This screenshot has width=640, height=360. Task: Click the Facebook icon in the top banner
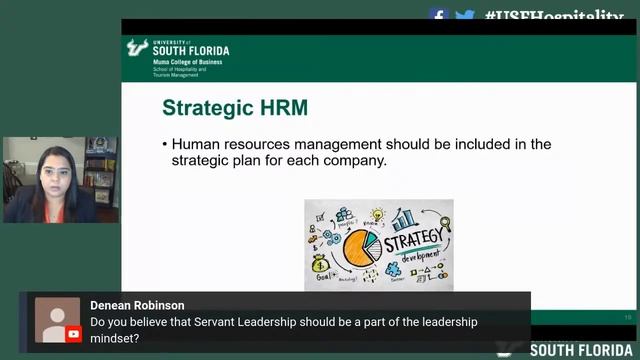point(439,14)
